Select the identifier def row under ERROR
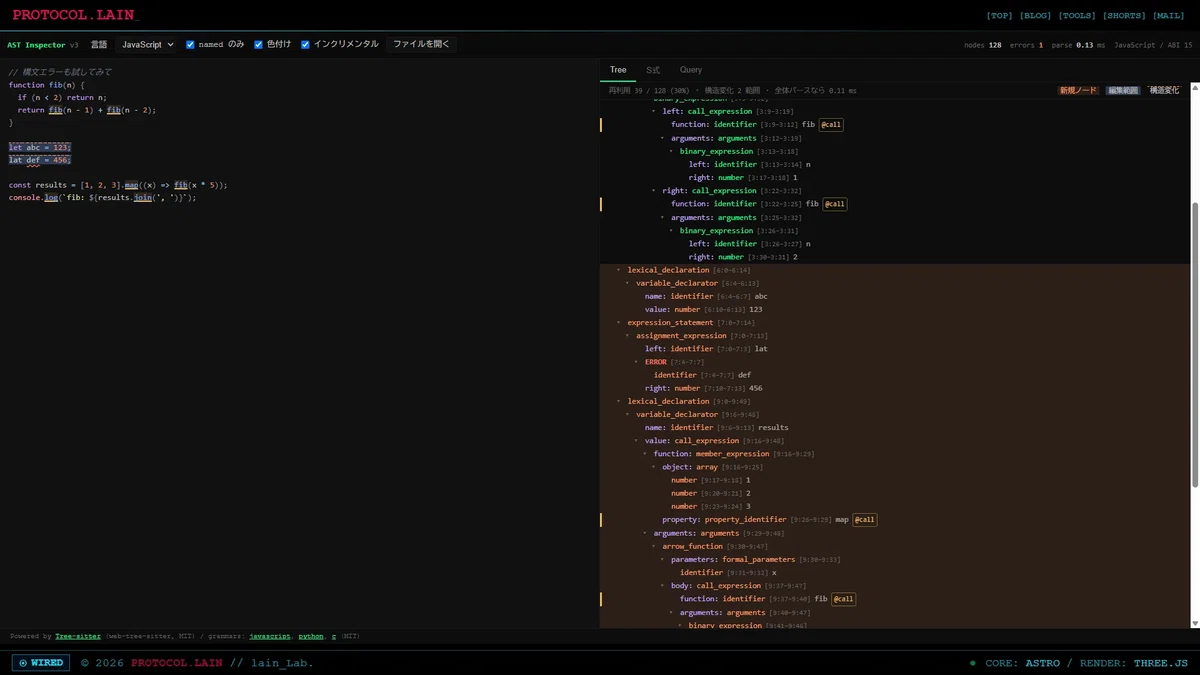This screenshot has height=675, width=1200. click(x=895, y=375)
